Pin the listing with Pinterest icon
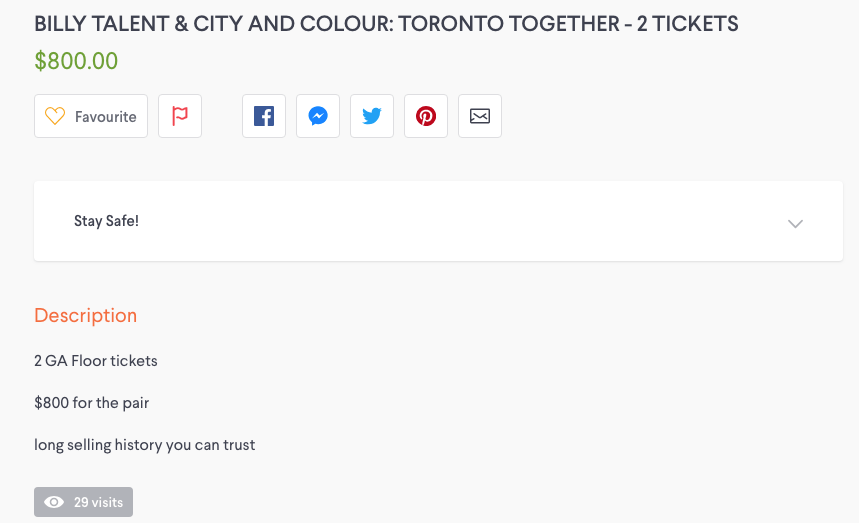 (426, 116)
